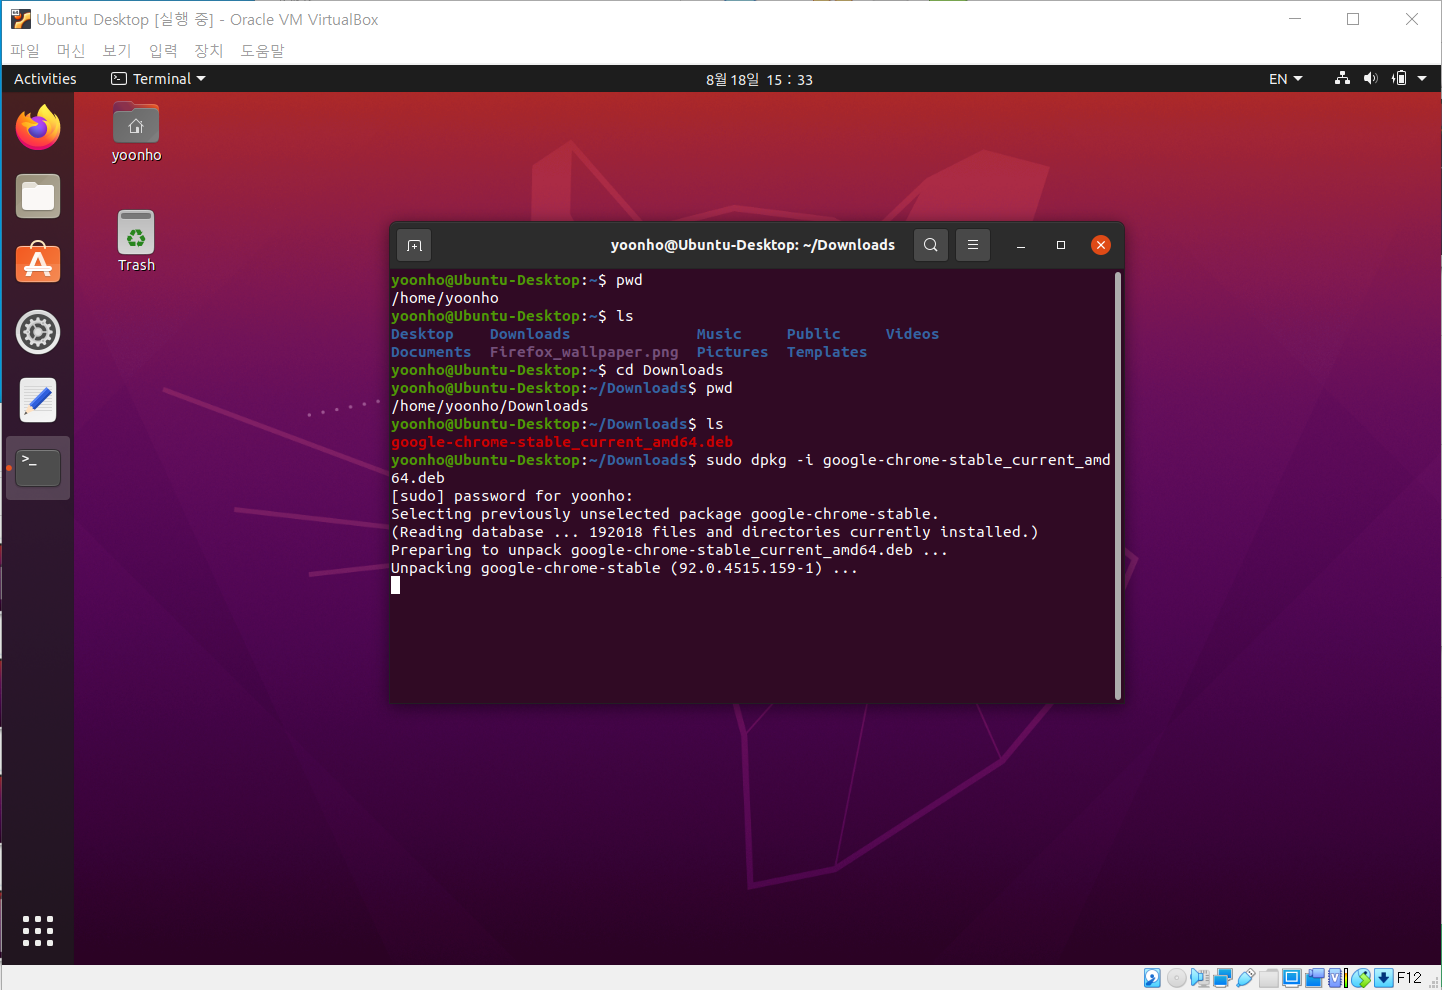Open the 장치 menu in VirtualBox
The height and width of the screenshot is (990, 1442).
click(x=209, y=50)
